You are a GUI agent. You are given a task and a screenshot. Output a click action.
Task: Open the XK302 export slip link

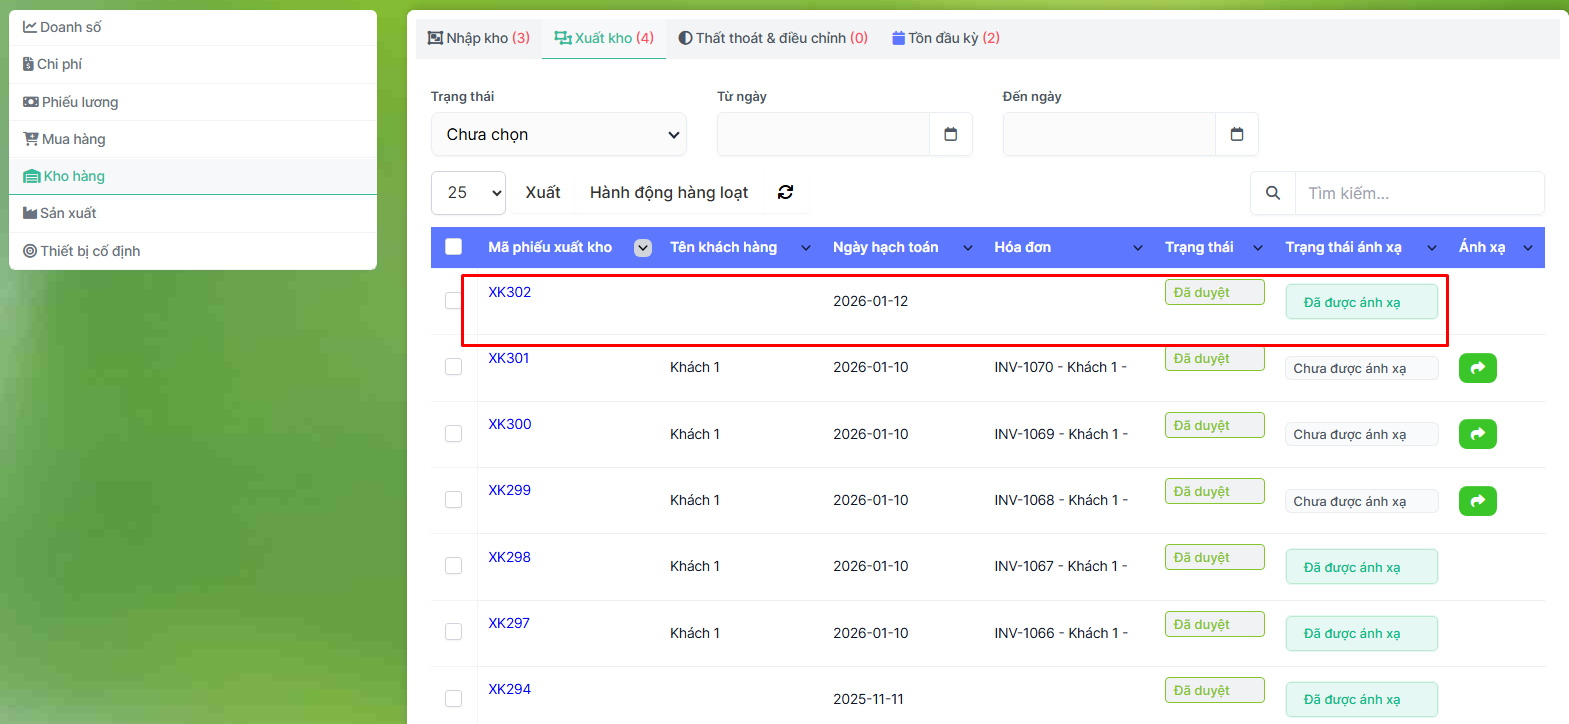click(509, 292)
